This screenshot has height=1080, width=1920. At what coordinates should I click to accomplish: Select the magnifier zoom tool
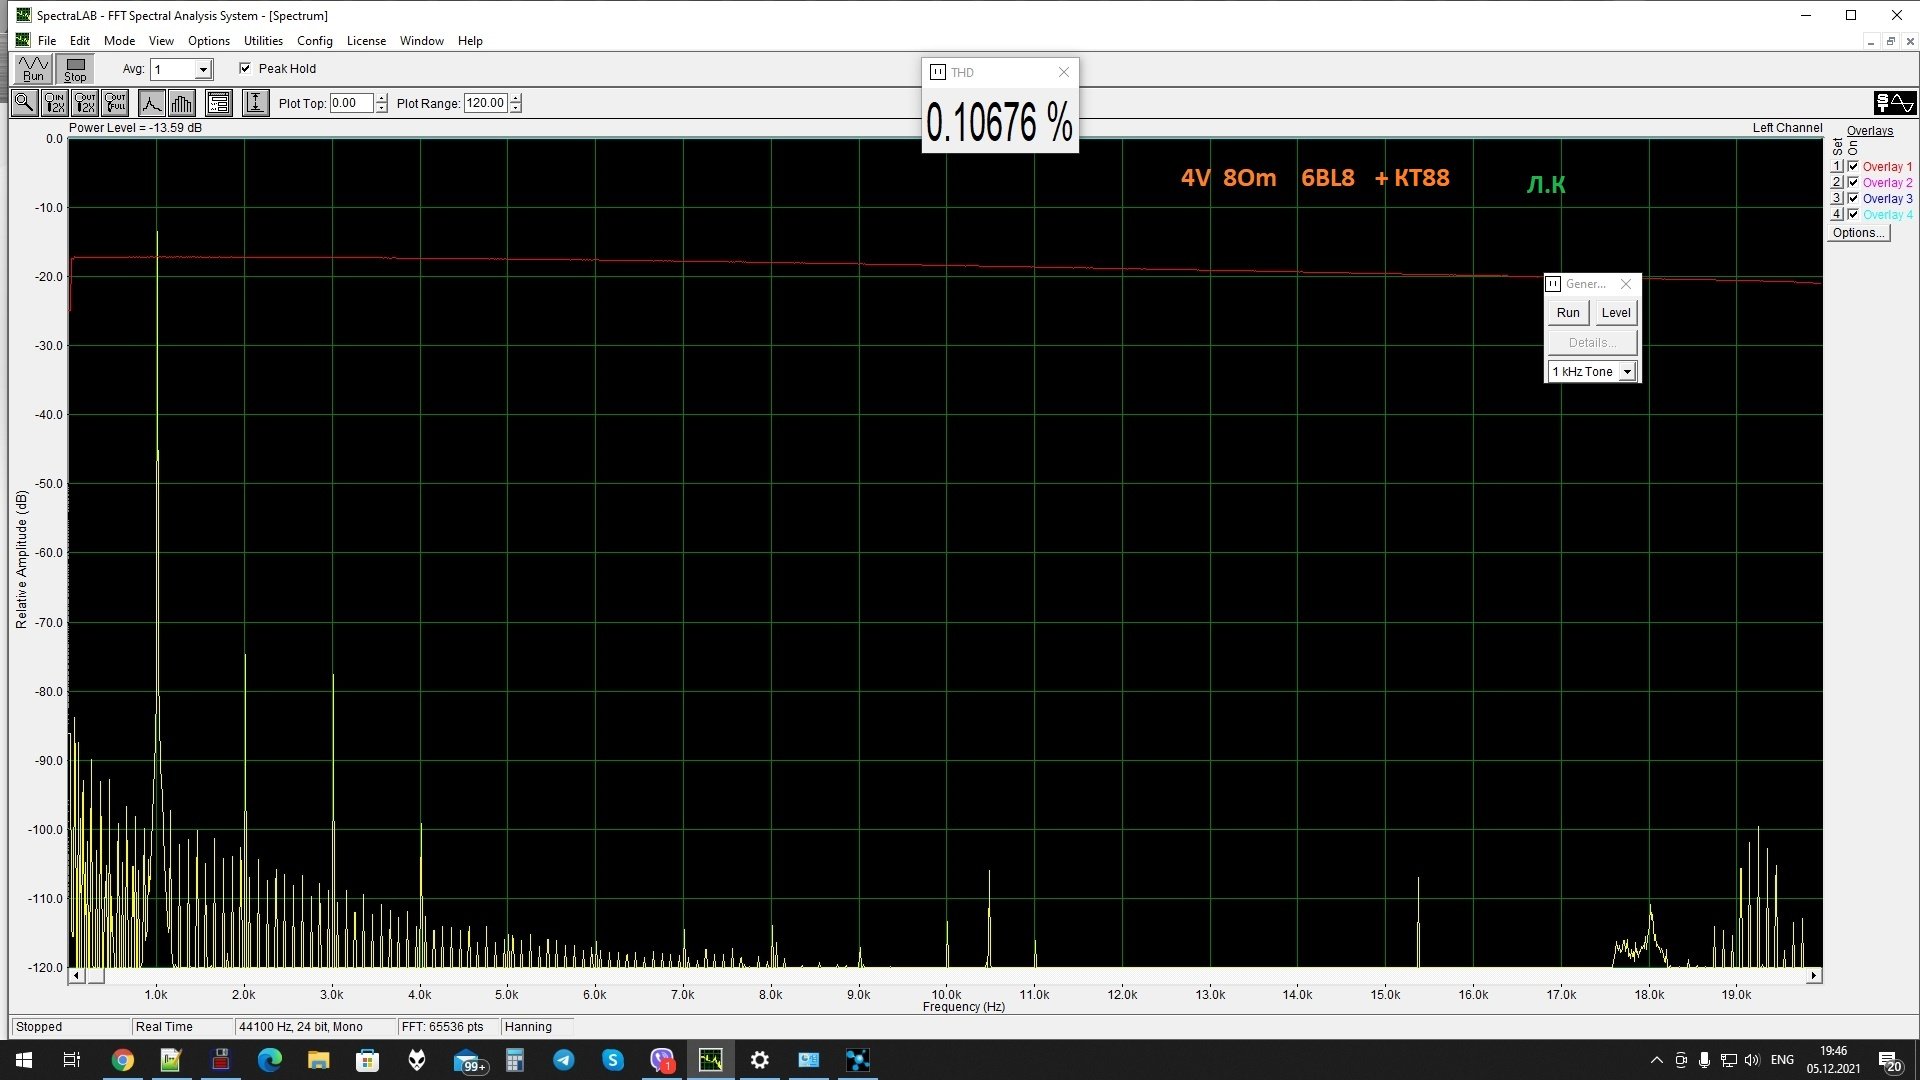(25, 103)
